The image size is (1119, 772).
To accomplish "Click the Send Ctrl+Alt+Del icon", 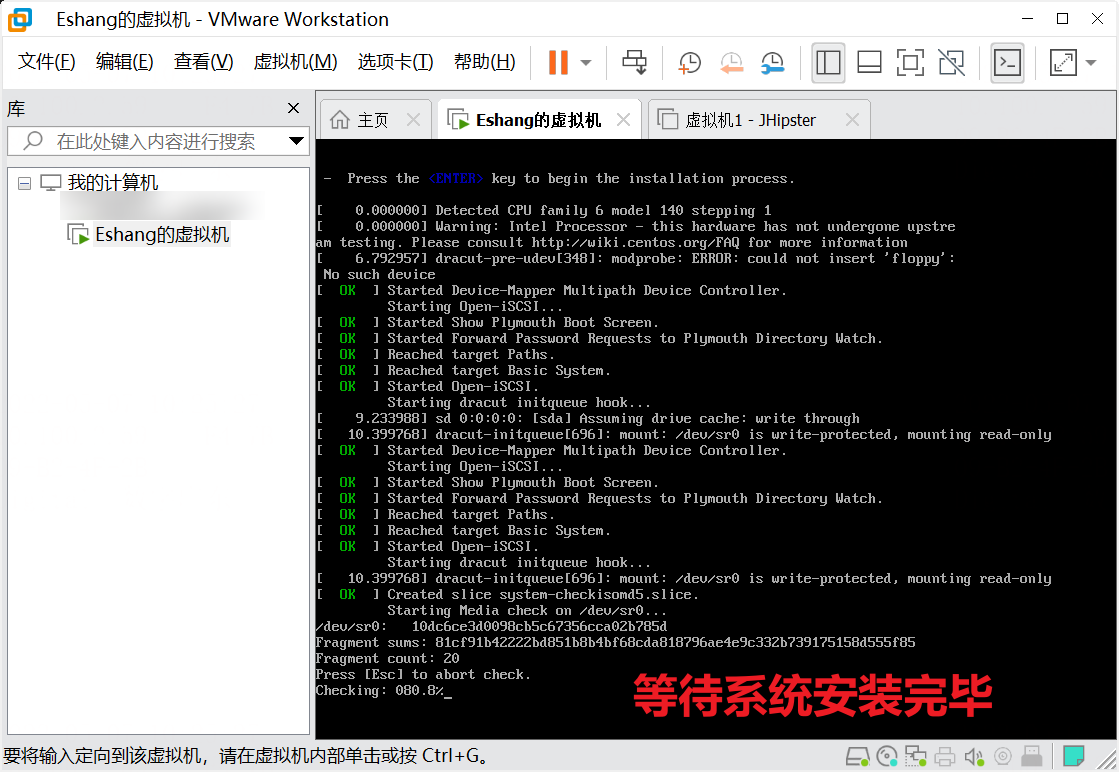I will tap(634, 63).
